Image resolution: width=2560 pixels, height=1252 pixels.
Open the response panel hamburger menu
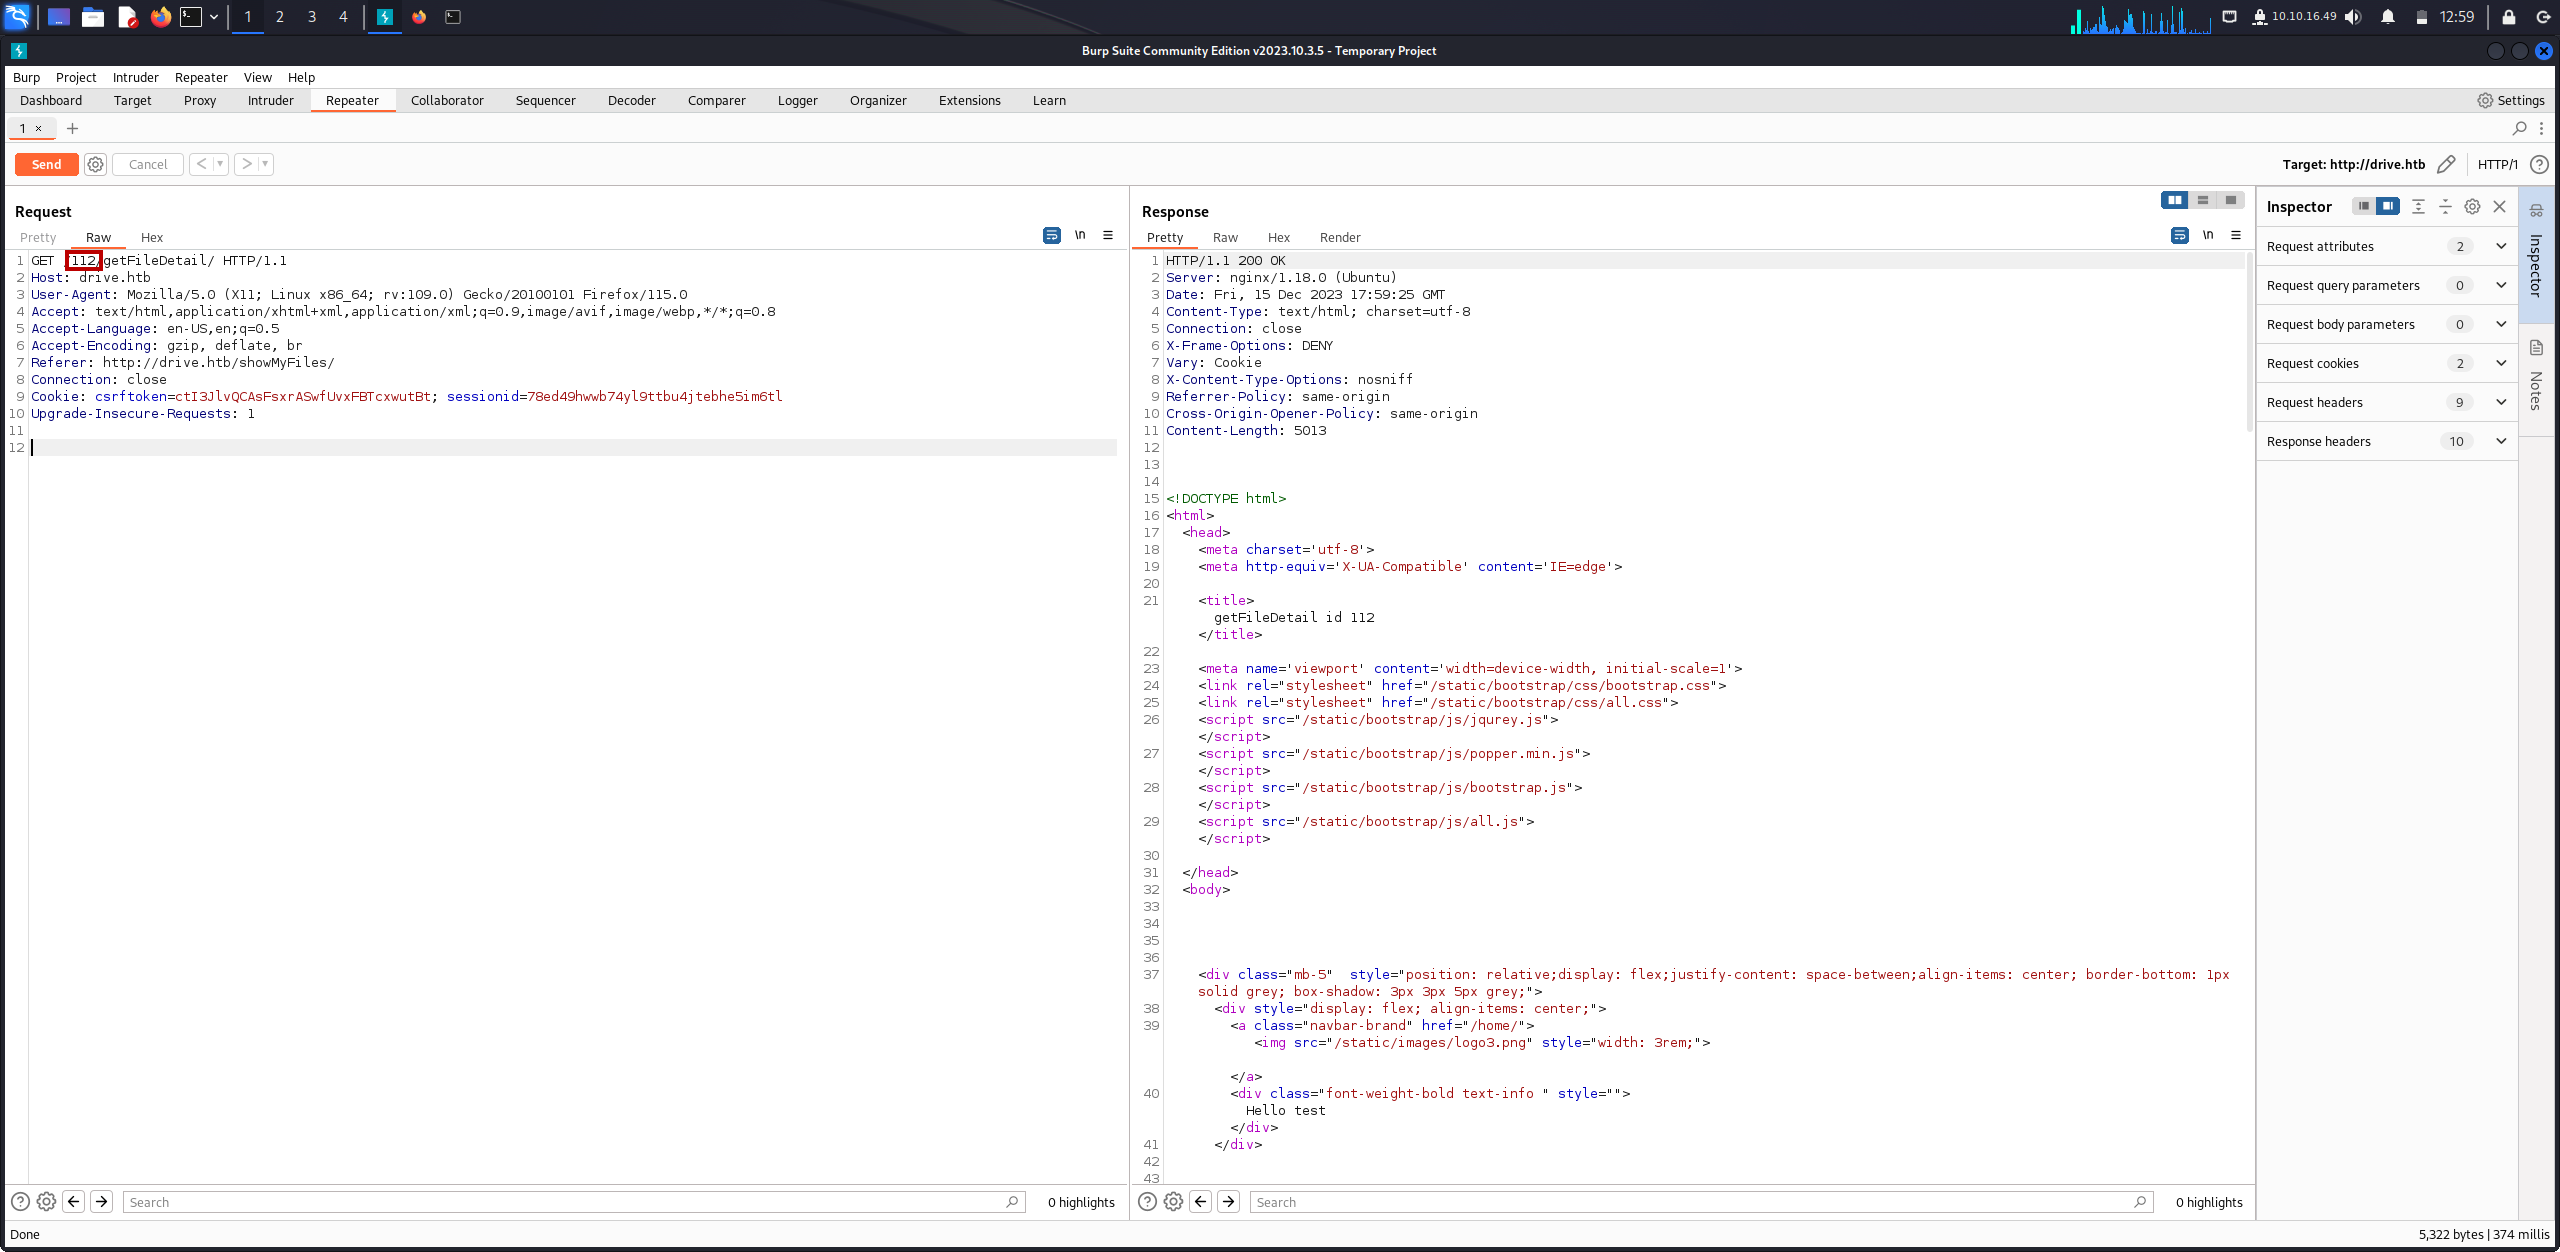(x=2236, y=235)
